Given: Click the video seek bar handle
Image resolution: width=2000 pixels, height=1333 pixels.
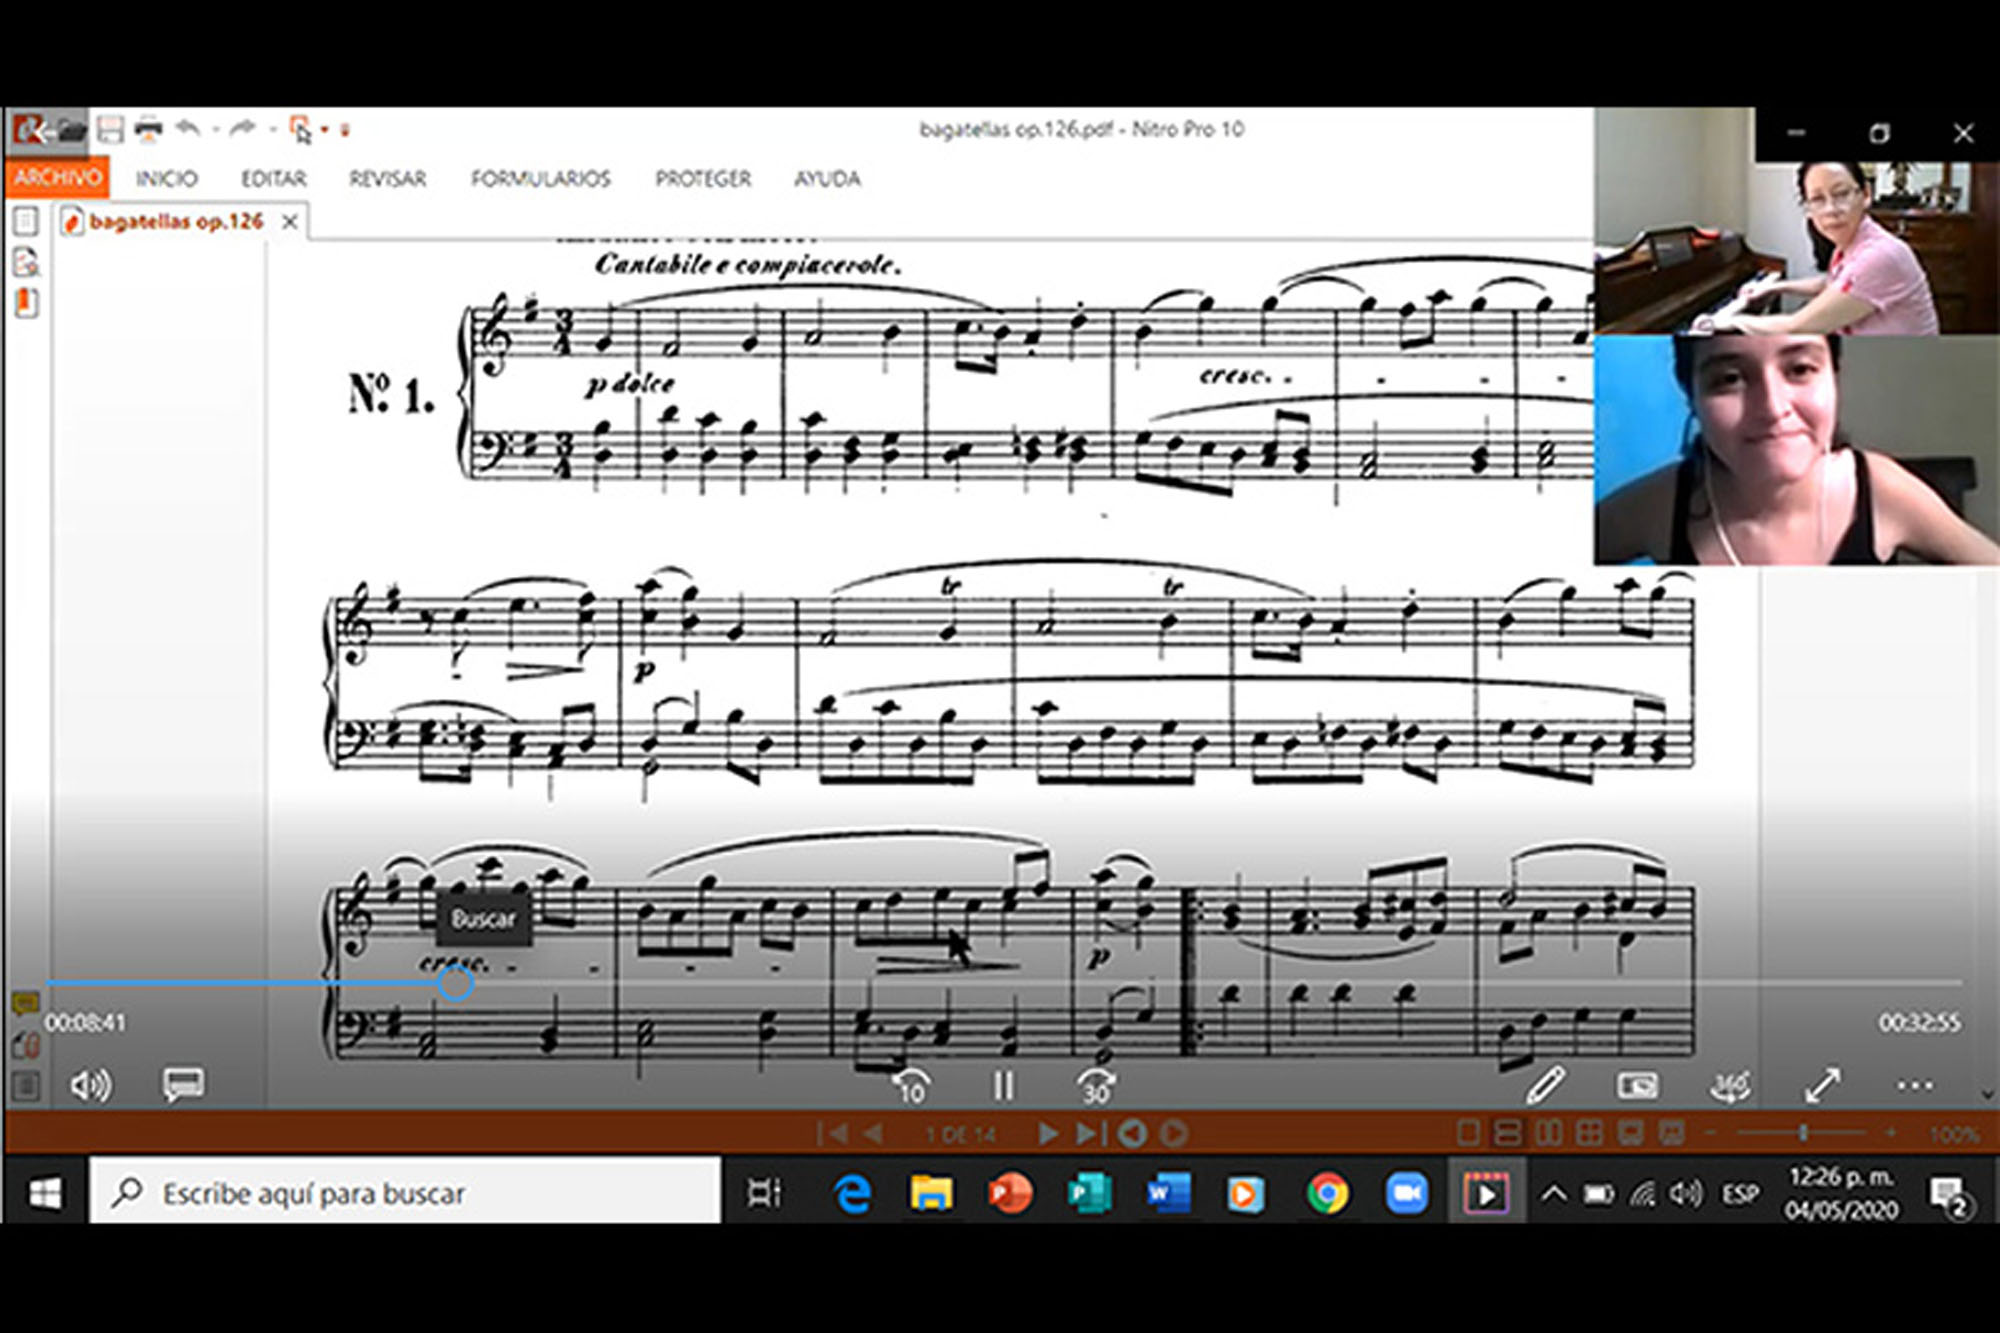Looking at the screenshot, I should click(455, 984).
